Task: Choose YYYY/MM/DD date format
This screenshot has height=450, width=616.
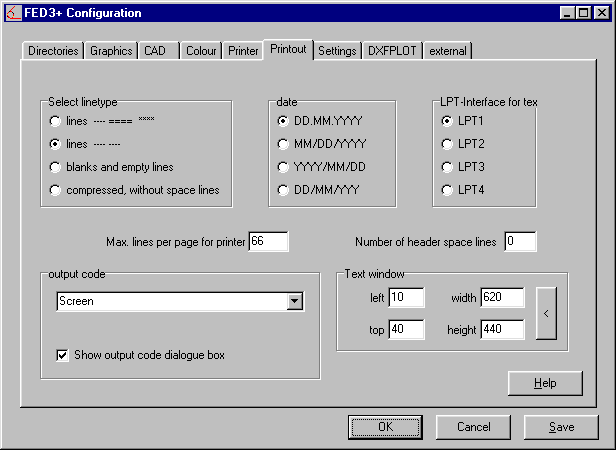Action: [x=285, y=167]
